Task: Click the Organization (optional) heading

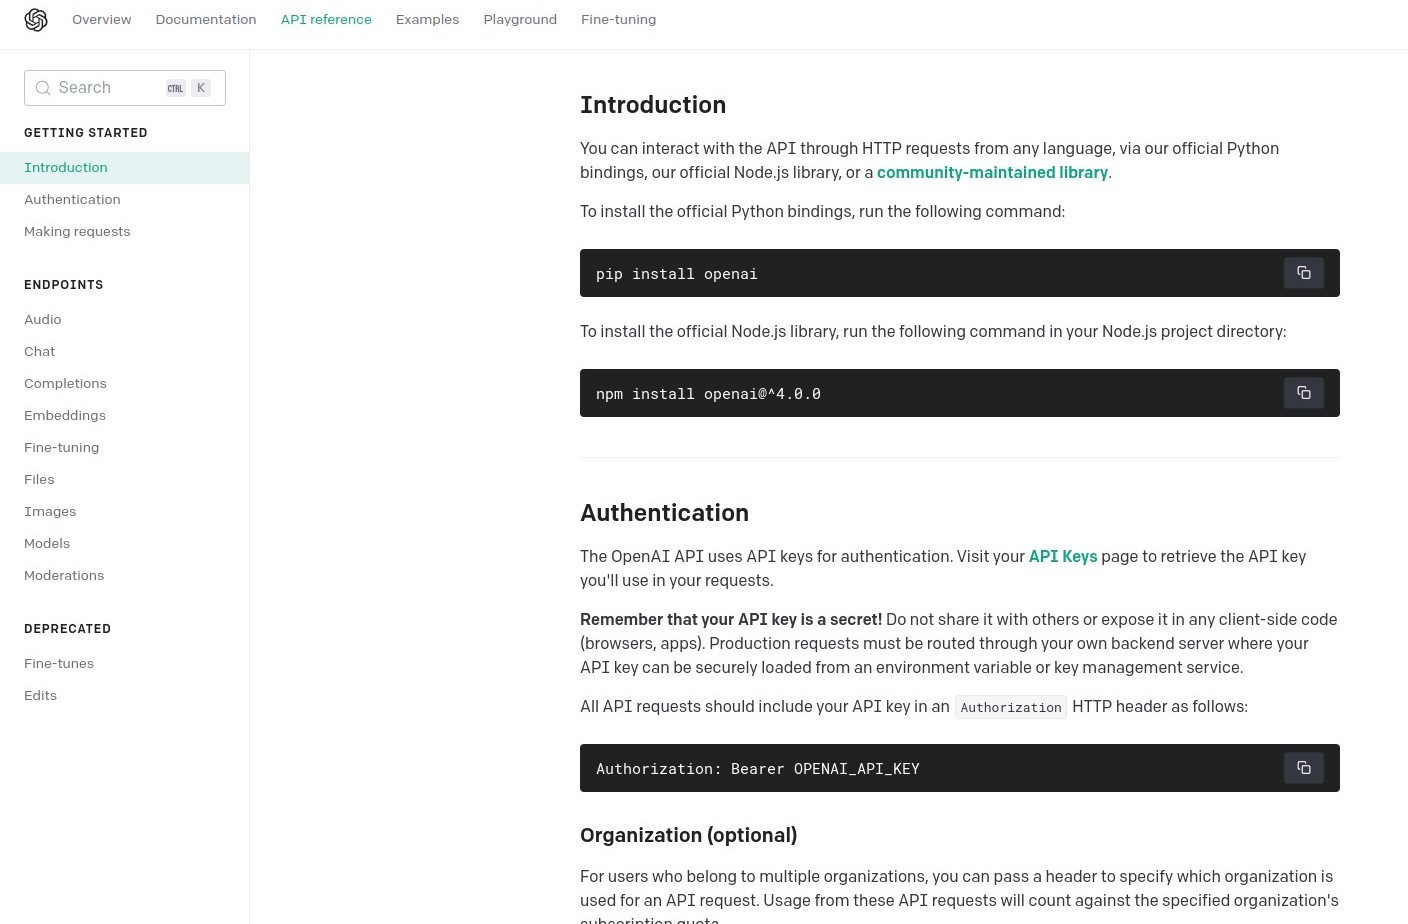Action: click(688, 835)
